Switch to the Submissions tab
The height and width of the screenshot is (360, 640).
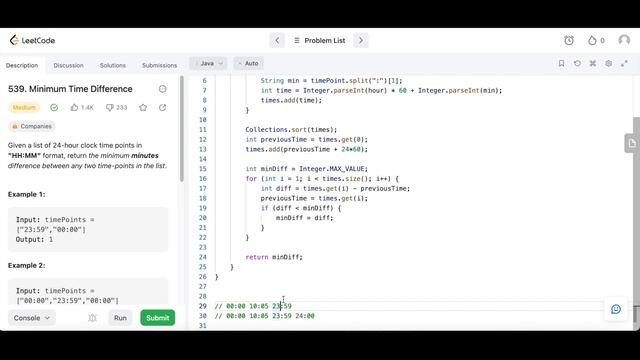click(x=160, y=65)
